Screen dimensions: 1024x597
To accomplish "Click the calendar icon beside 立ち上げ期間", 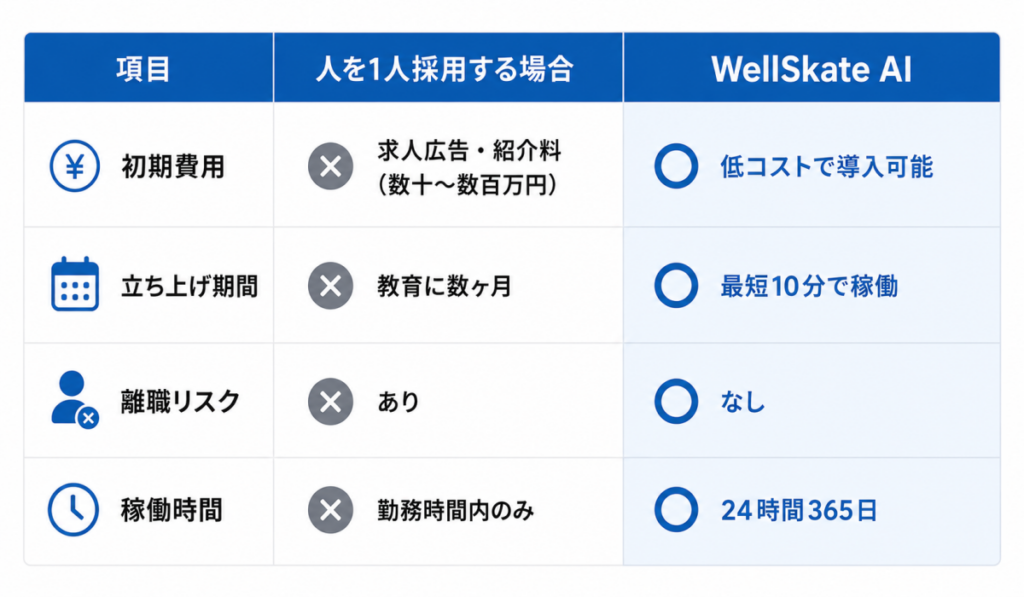I will point(75,284).
